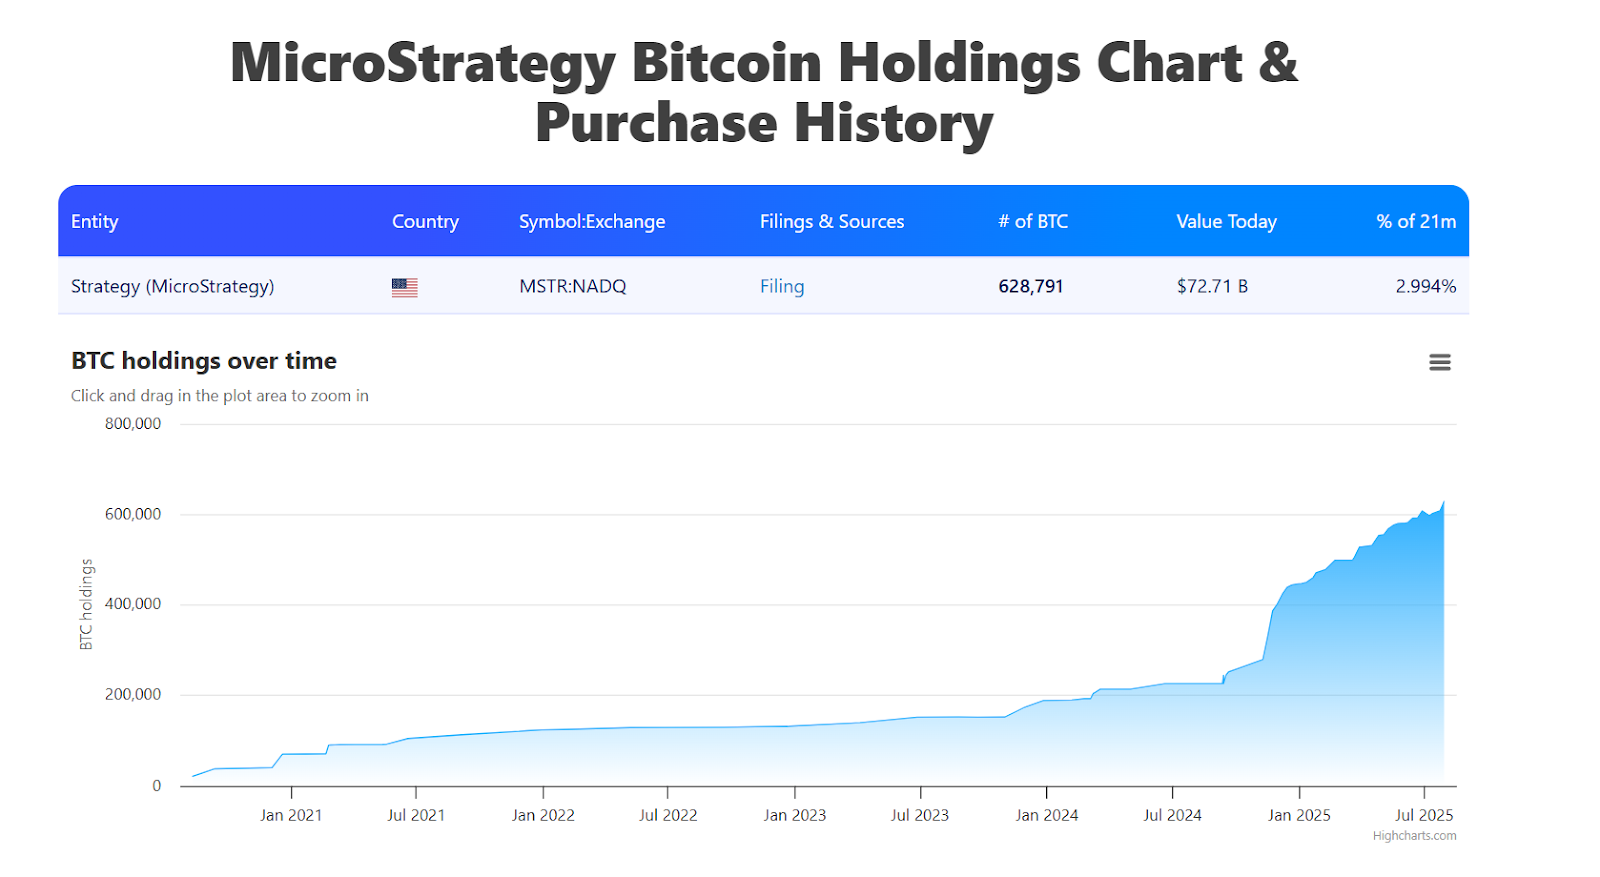Select the Strategy (MicroStrategy) table row

(172, 287)
